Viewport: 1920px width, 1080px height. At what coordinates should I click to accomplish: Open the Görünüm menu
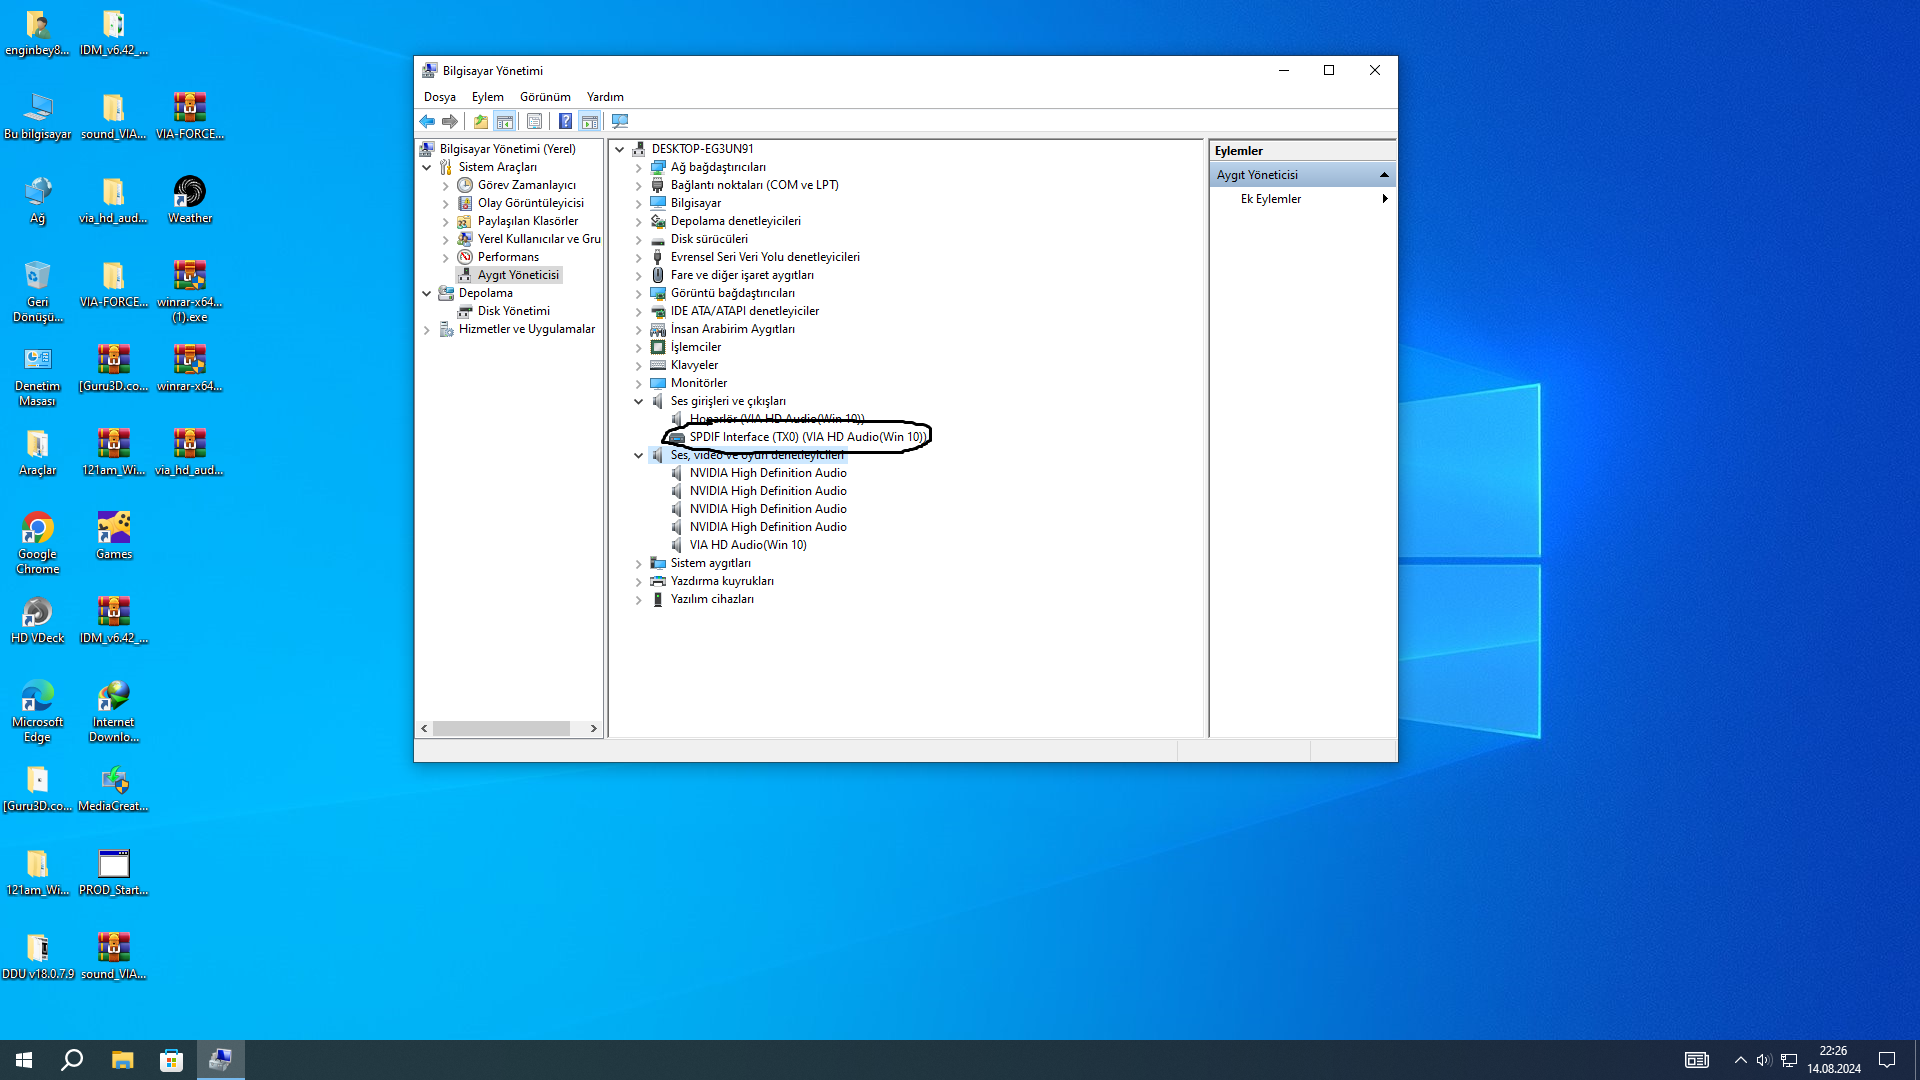(x=544, y=97)
